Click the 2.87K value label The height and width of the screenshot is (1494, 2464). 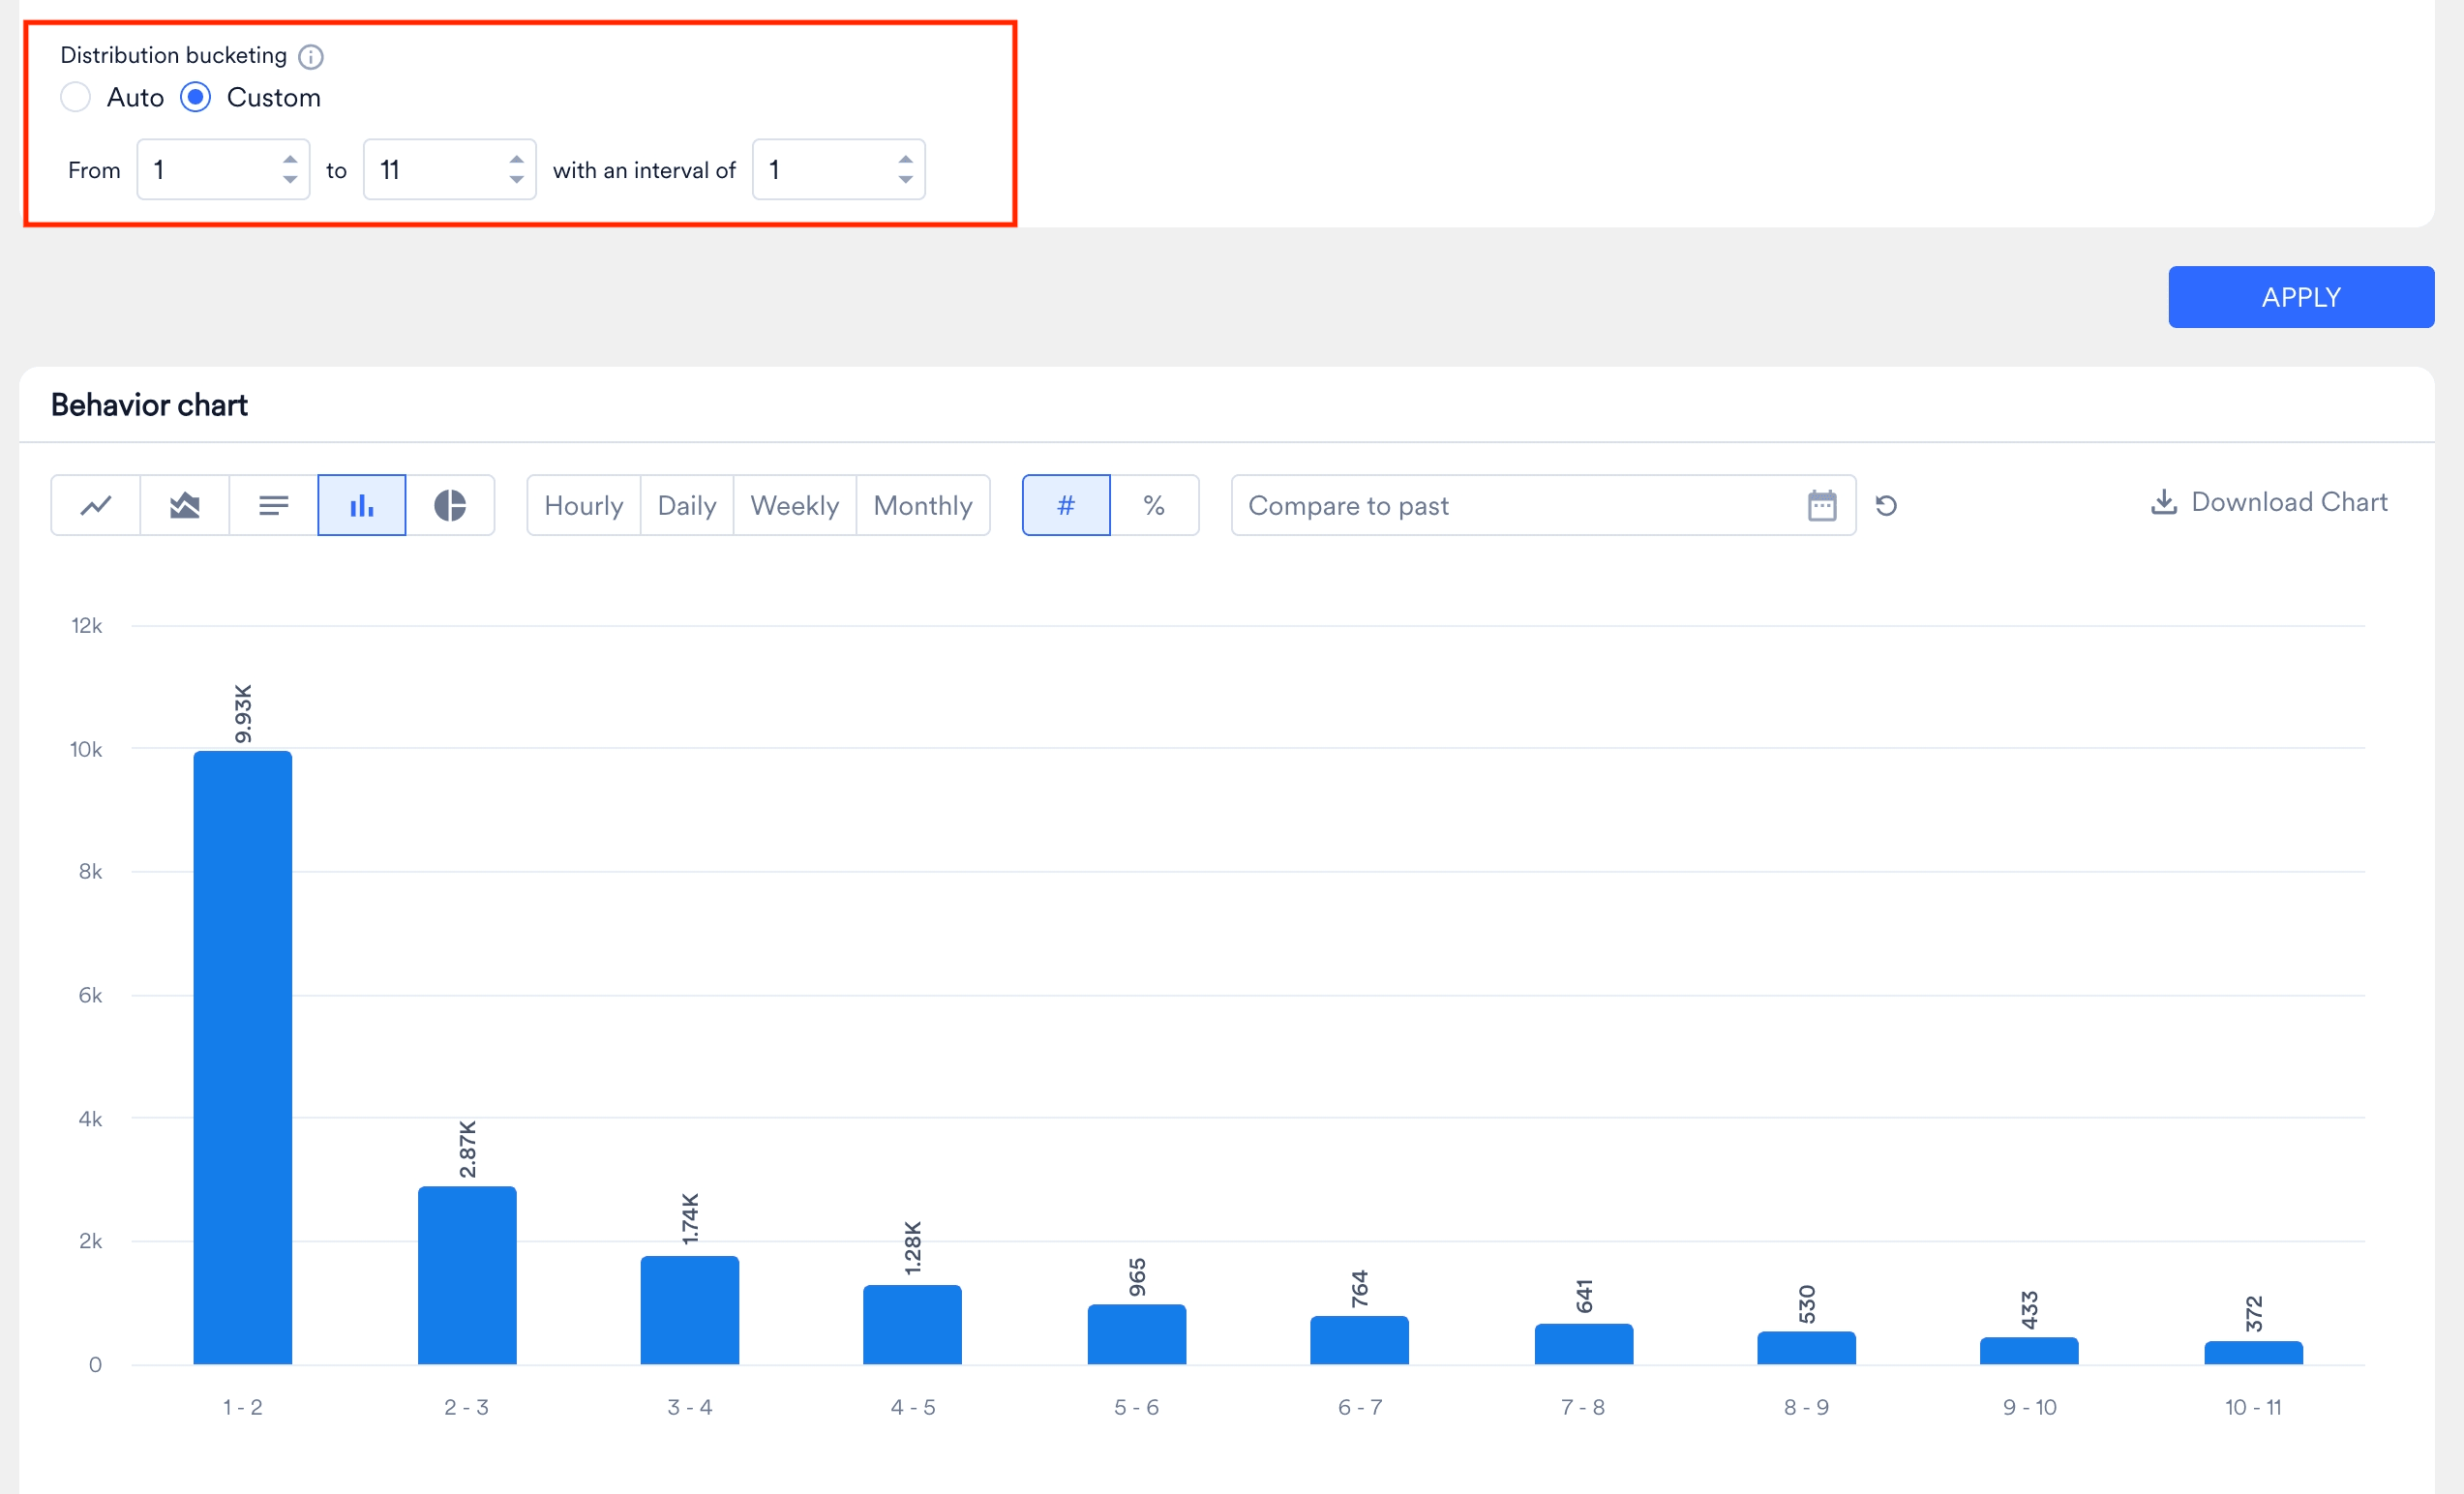(467, 1149)
